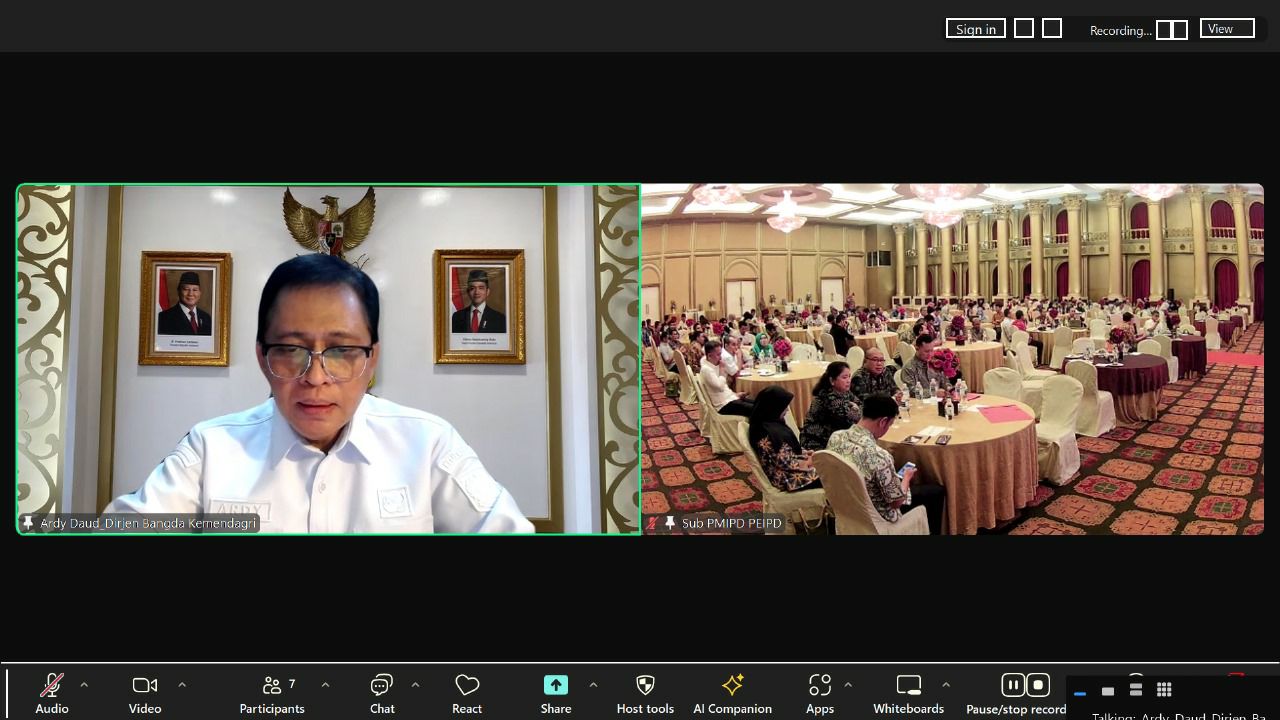Toggle the camera using the Video button
The height and width of the screenshot is (720, 1280).
tap(145, 692)
